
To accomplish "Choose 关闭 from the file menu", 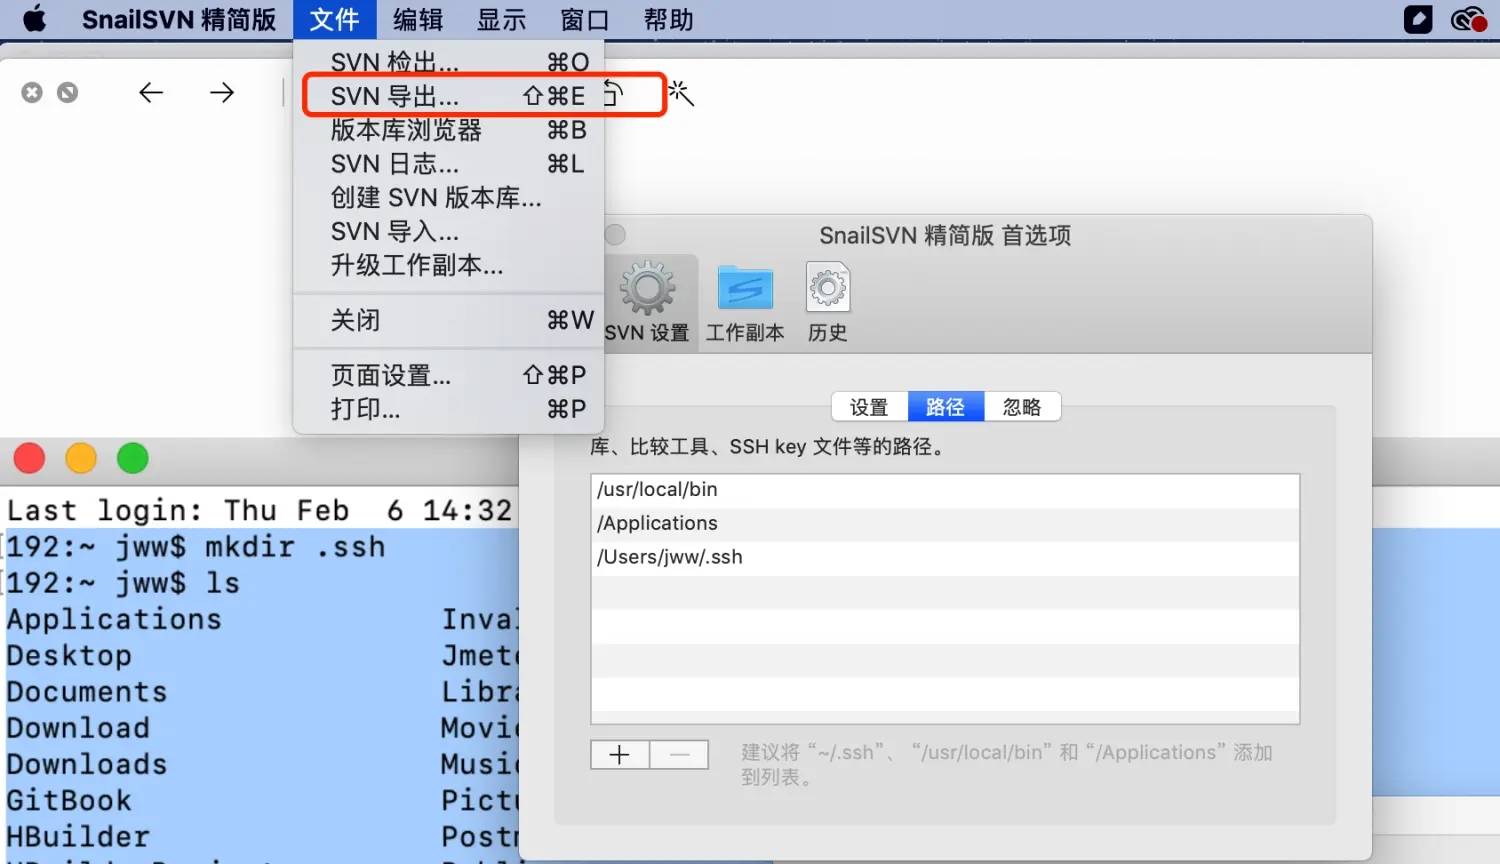I will click(449, 320).
